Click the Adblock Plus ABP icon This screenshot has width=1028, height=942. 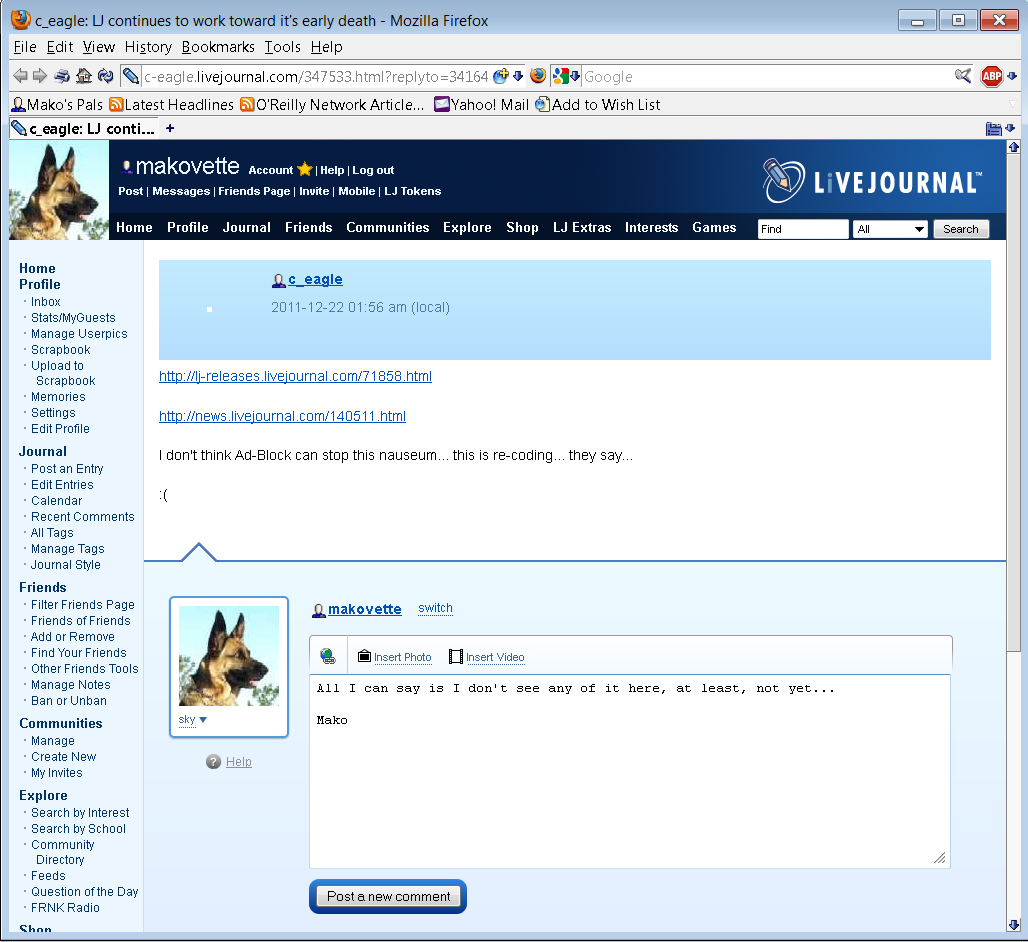(x=991, y=76)
